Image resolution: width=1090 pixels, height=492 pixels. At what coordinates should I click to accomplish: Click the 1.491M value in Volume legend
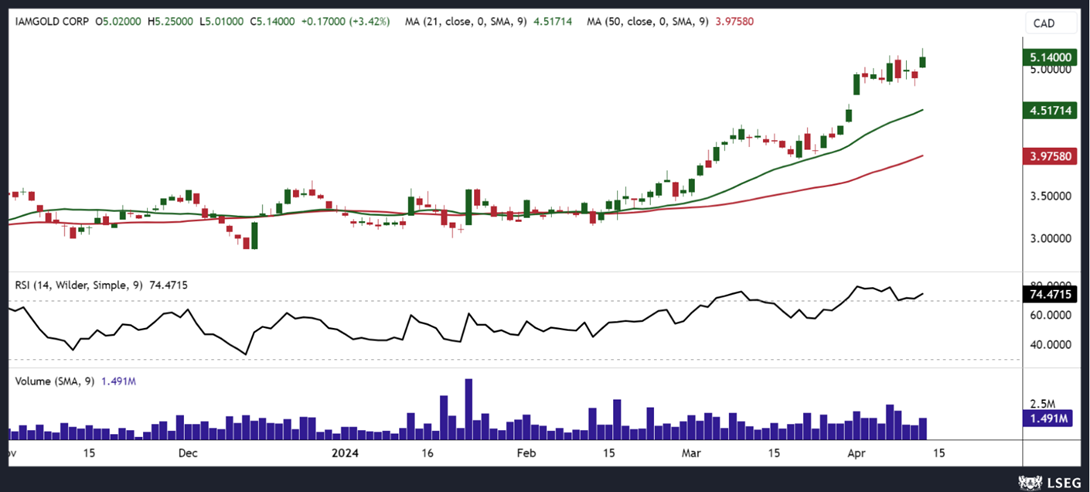[x=117, y=381]
